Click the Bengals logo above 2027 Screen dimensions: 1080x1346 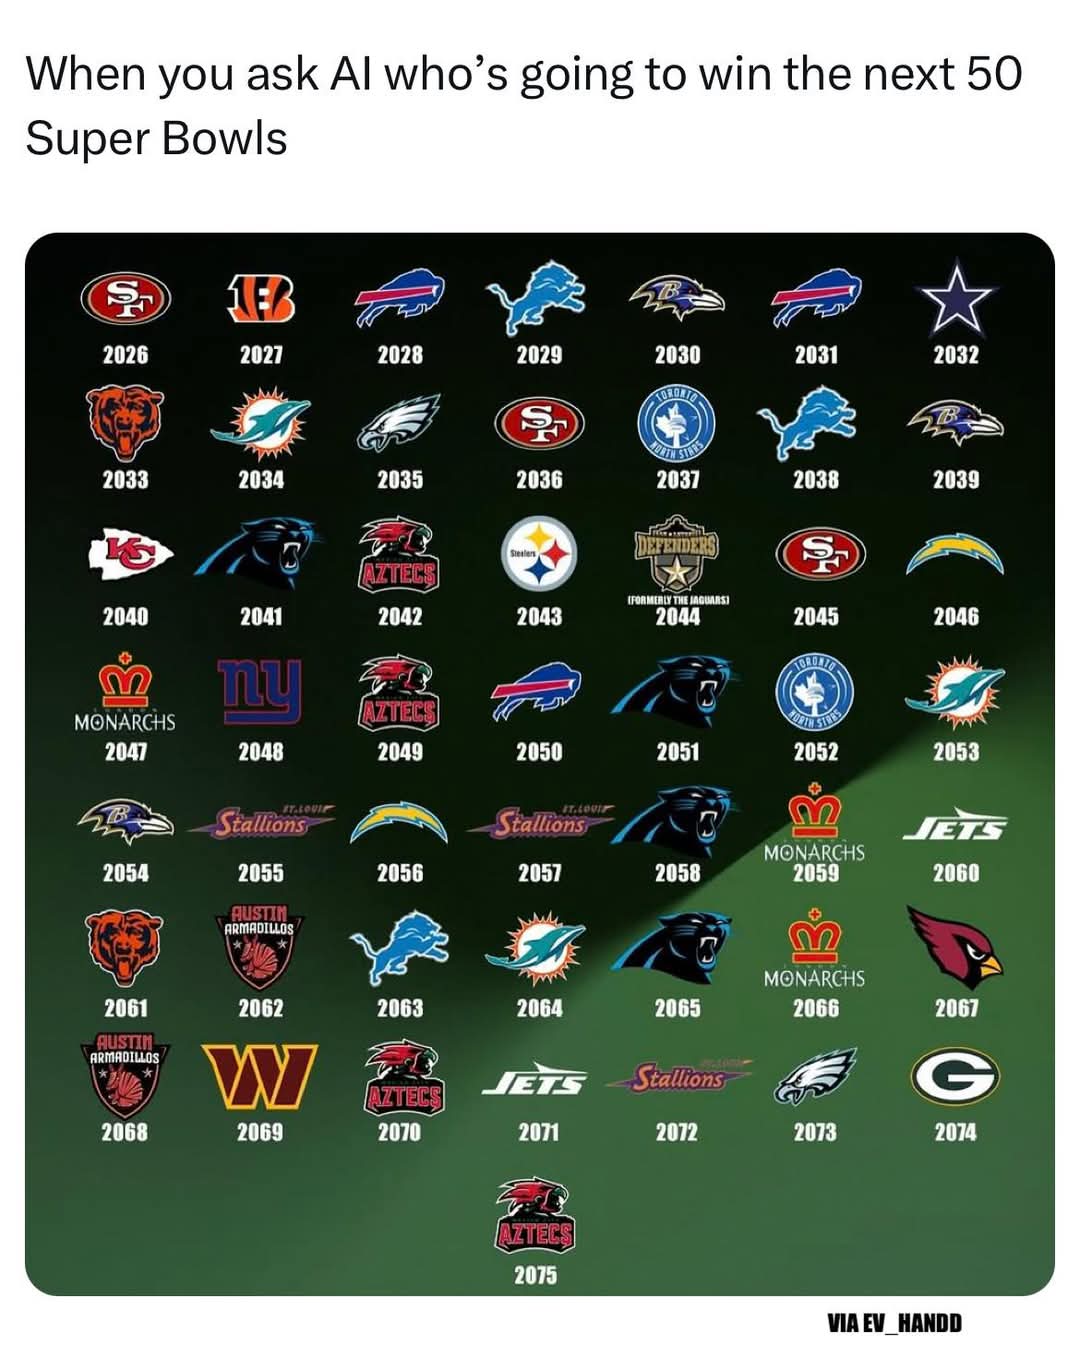pyautogui.click(x=261, y=297)
